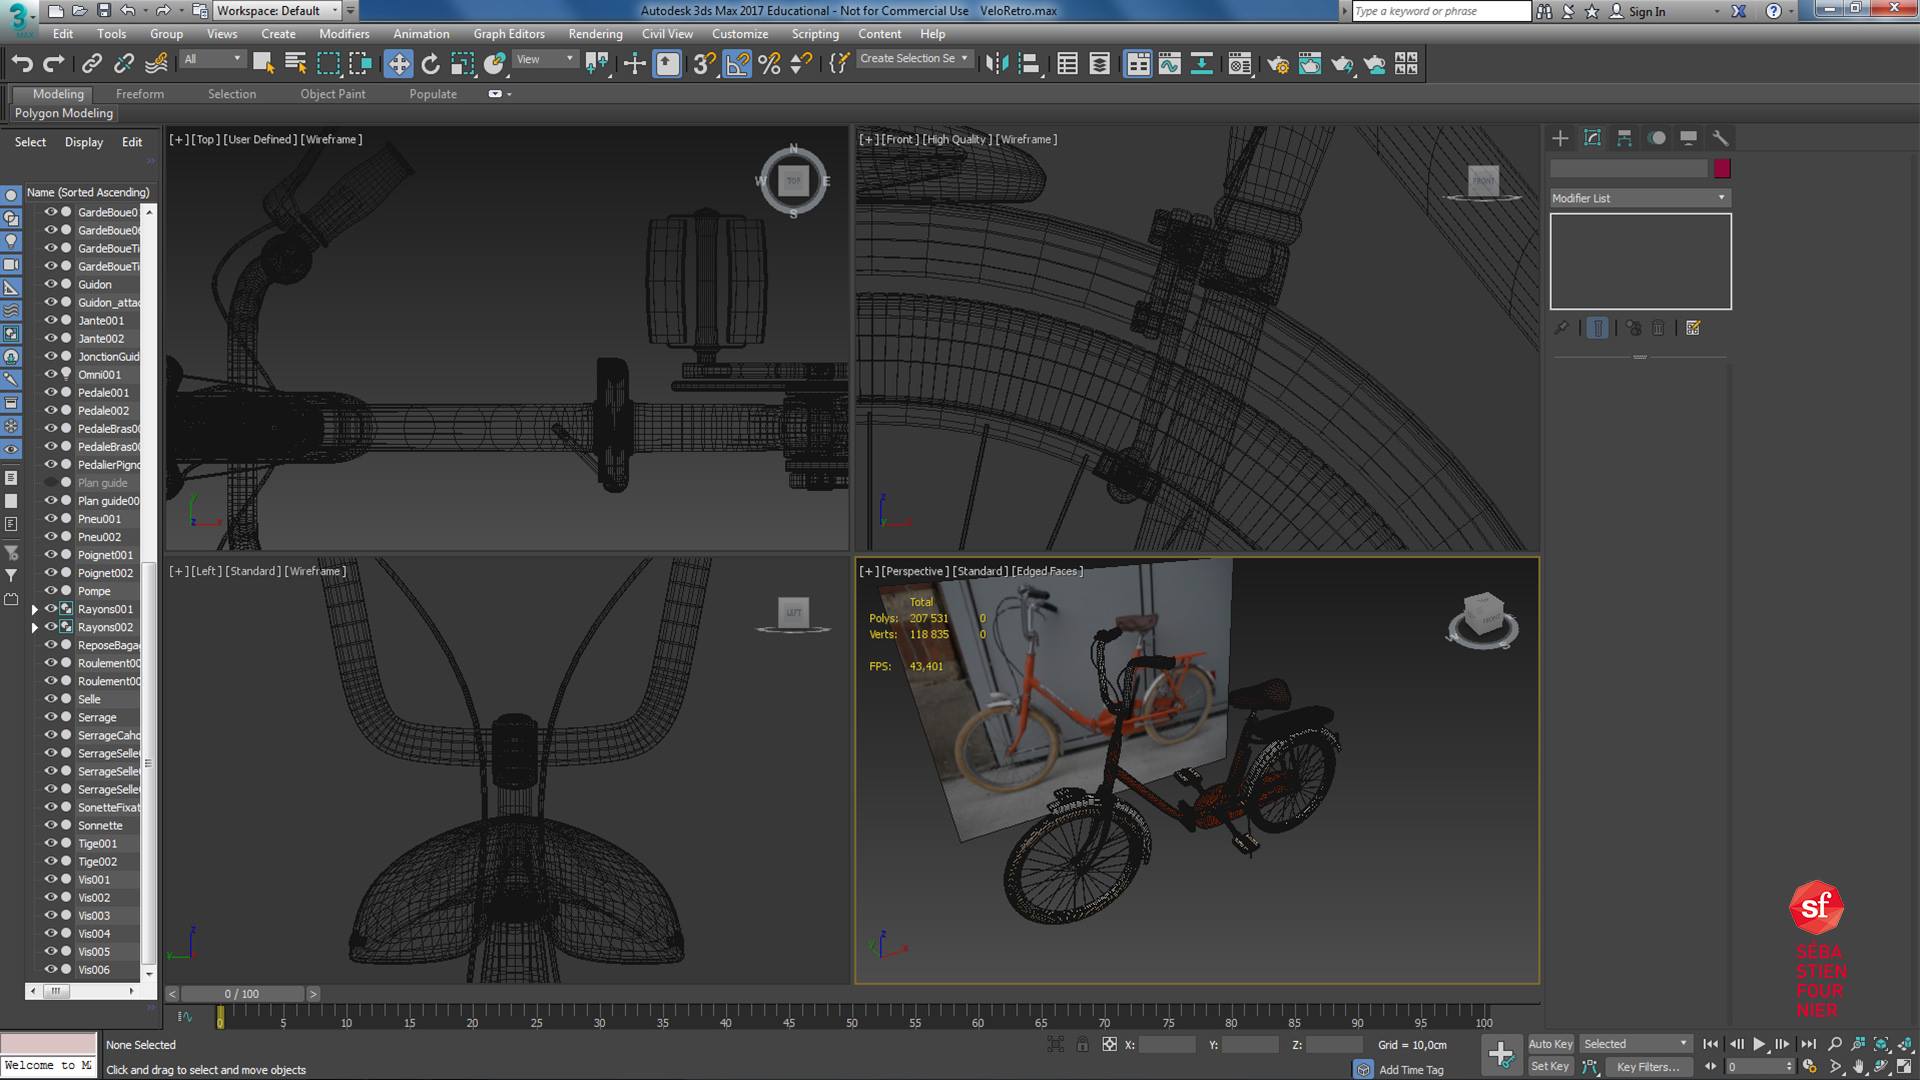
Task: Toggle the 3D Snaps button
Action: tap(704, 64)
